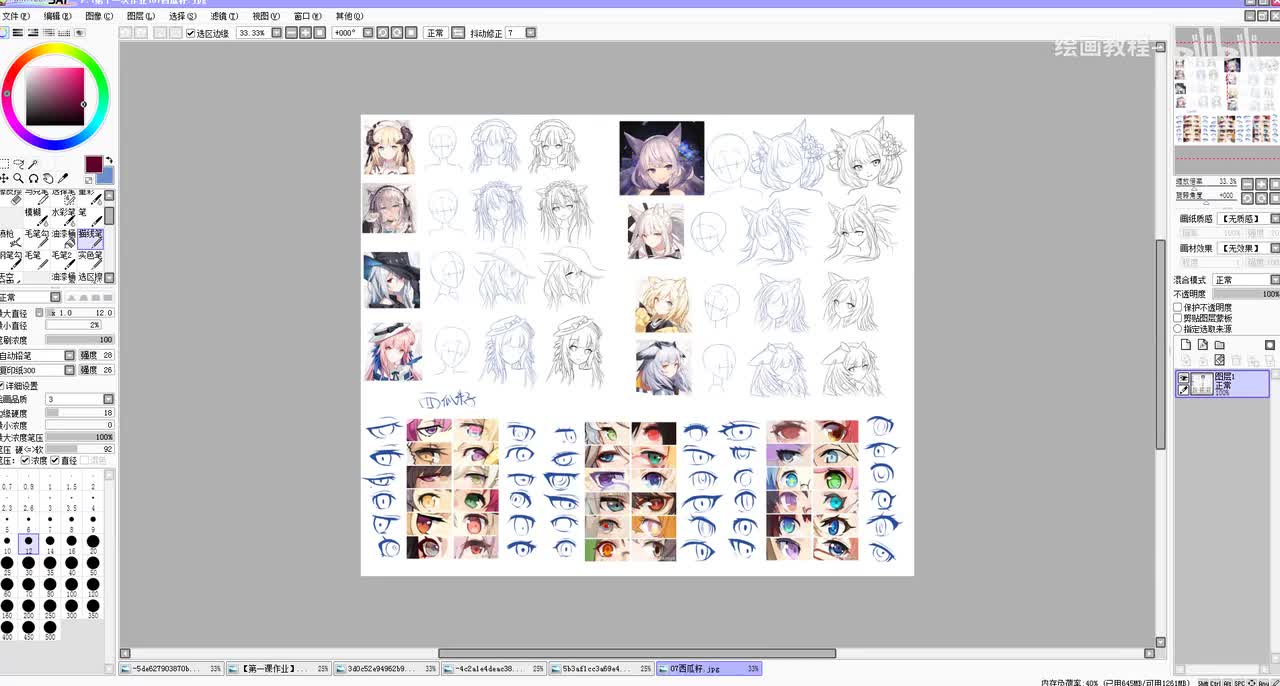Choose the 水彩笔 brush preset
1280x686 pixels.
(x=63, y=216)
